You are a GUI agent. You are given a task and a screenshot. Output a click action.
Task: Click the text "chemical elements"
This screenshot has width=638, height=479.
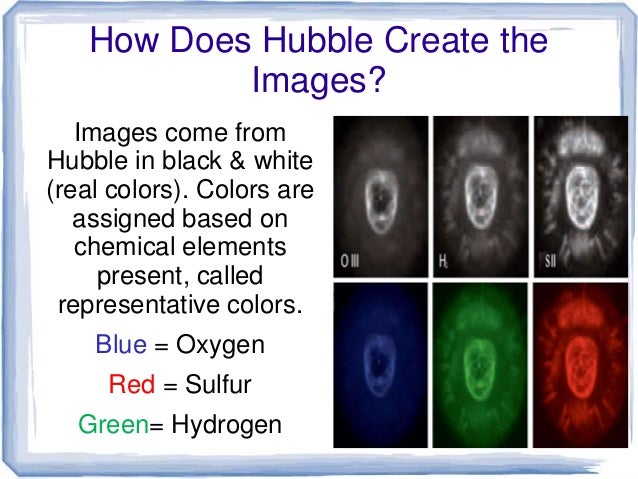coord(180,247)
